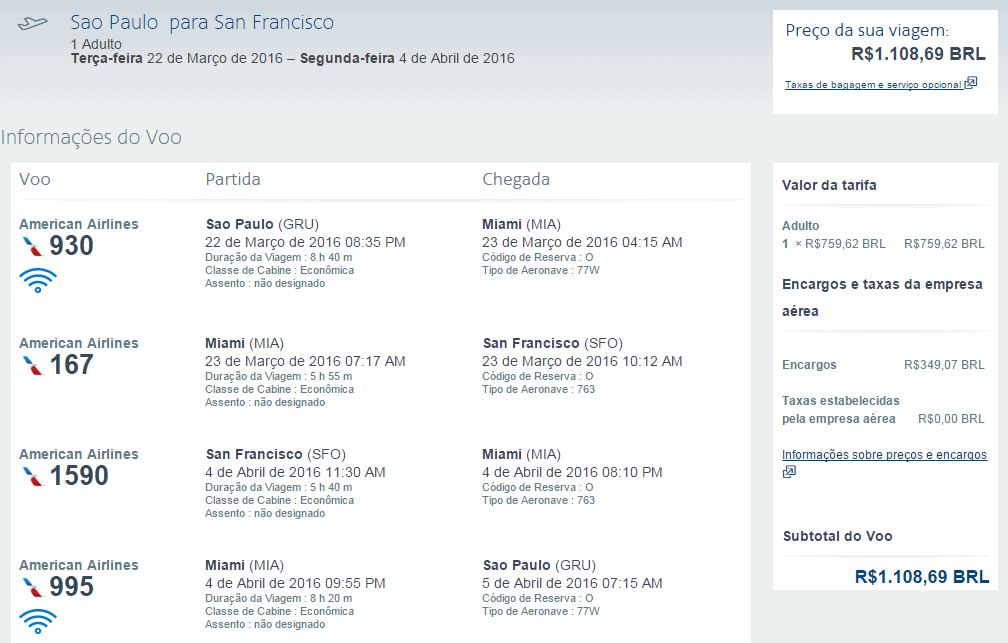This screenshot has height=643, width=1008.
Task: Click arrival 23 de Março de 2016 10:12 AM
Action: point(582,361)
